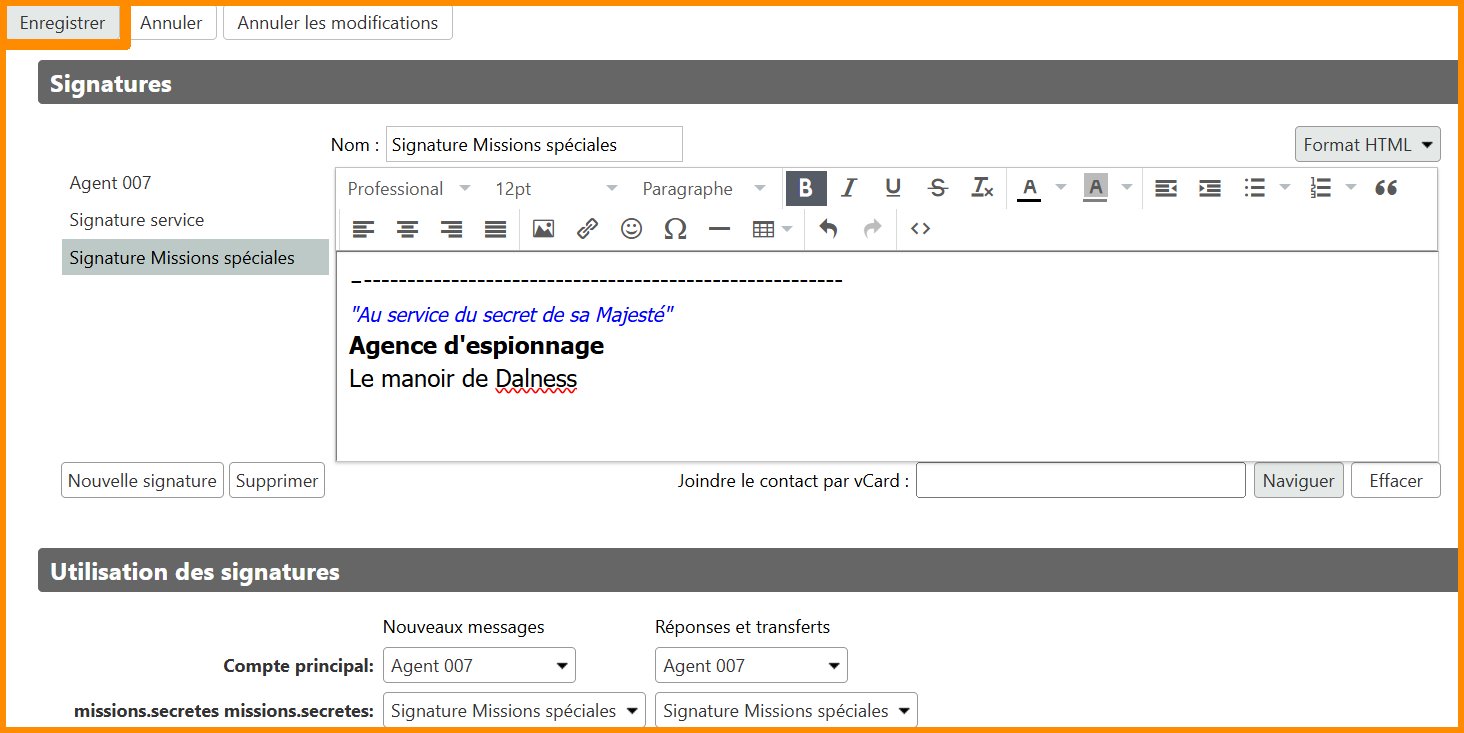Apply strikethrough to the text
This screenshot has width=1464, height=733.
tap(937, 188)
